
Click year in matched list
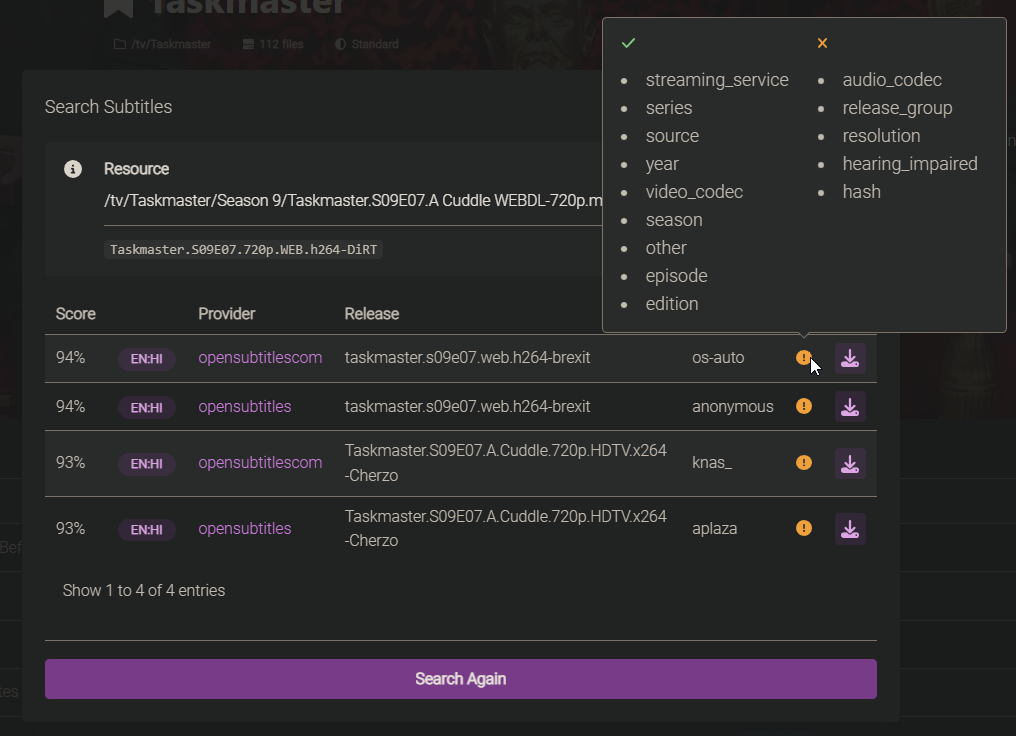click(662, 165)
